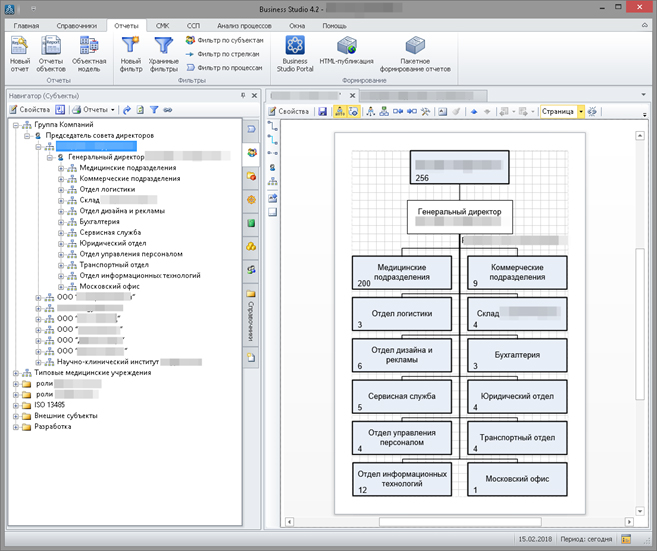
Task: Open Объектная модель from the ribbon
Action: coord(88,46)
